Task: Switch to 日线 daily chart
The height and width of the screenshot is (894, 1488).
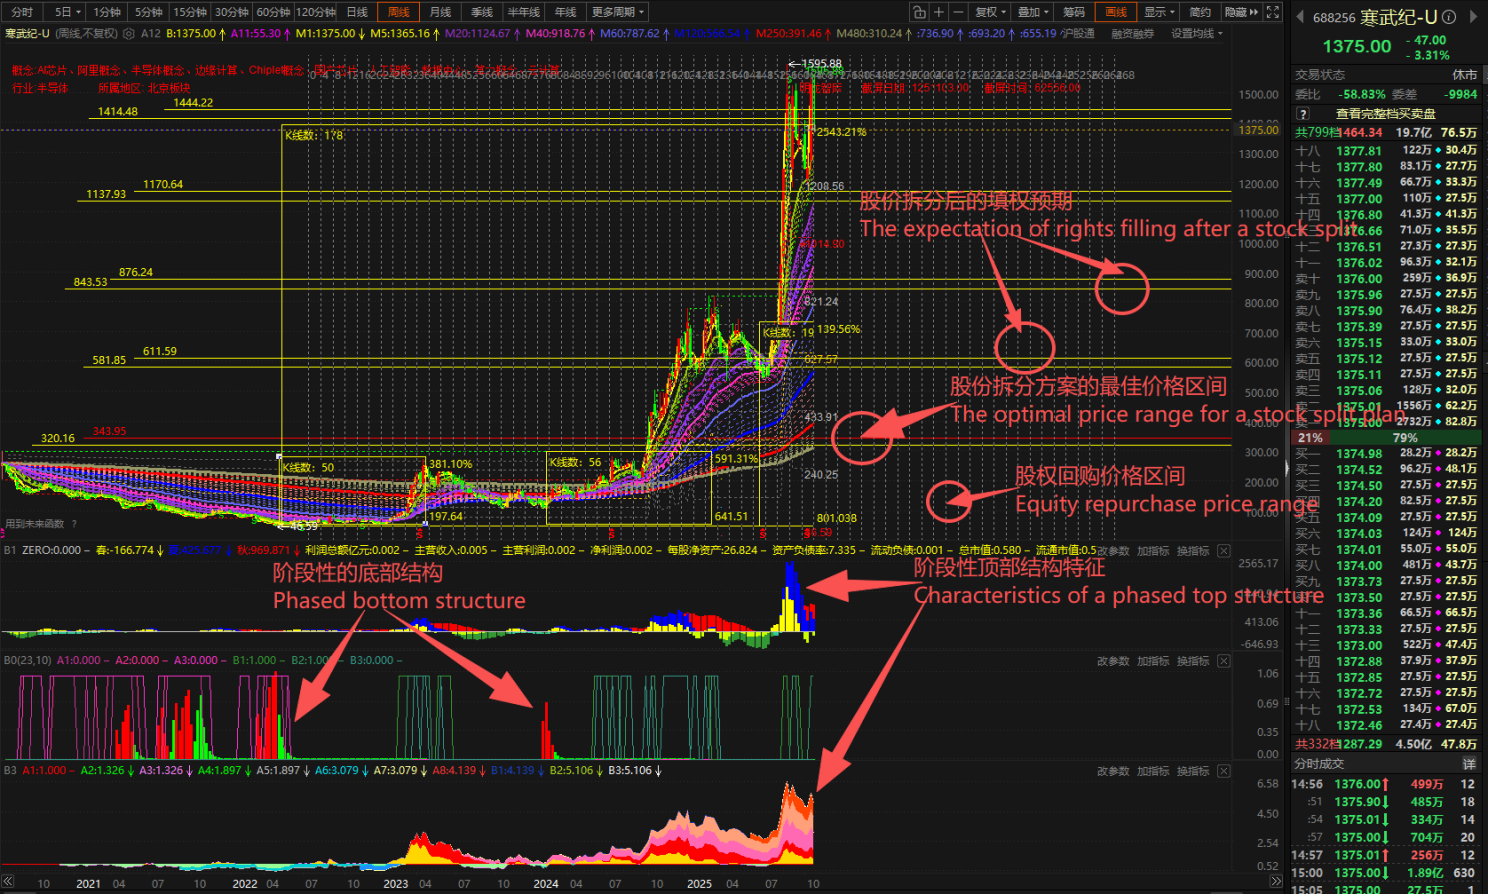Action: pos(357,12)
